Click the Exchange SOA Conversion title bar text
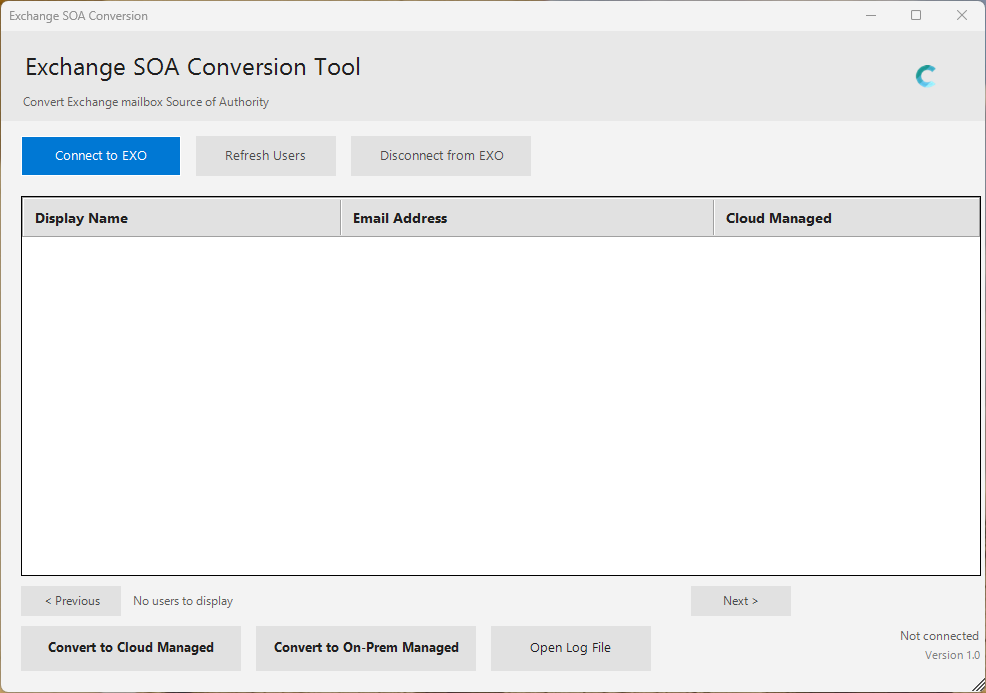Viewport: 986px width, 693px height. coord(78,15)
